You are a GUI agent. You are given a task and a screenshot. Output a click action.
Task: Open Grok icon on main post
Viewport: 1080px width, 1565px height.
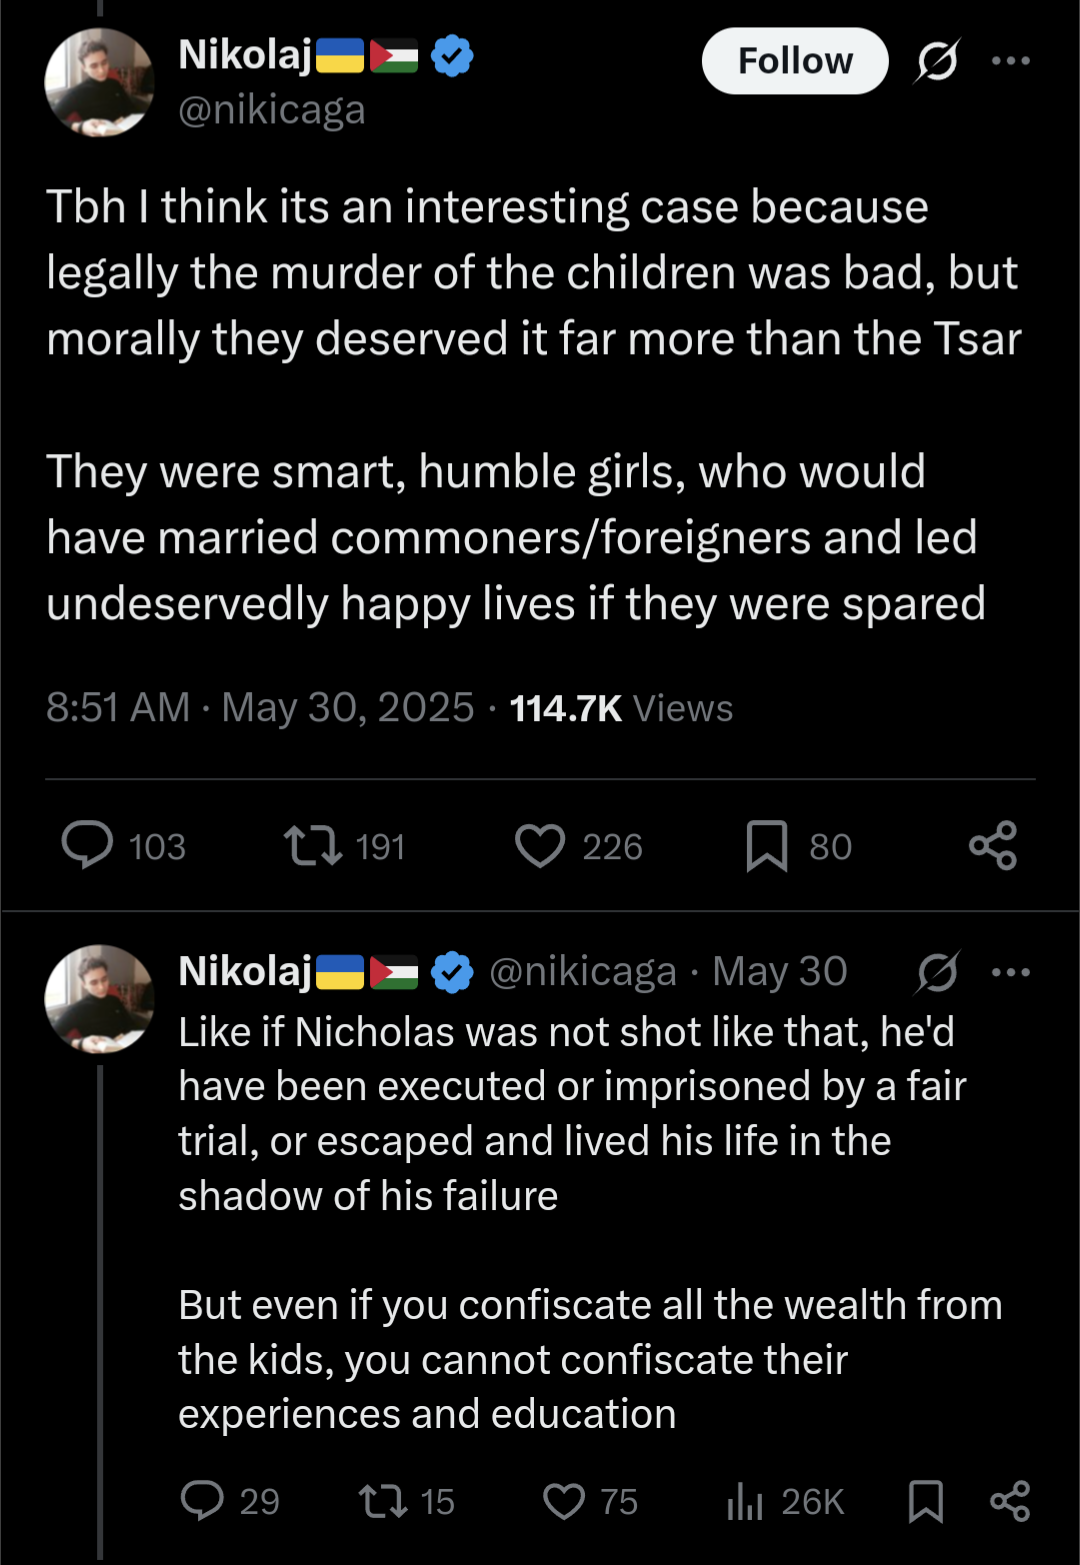coord(937,61)
